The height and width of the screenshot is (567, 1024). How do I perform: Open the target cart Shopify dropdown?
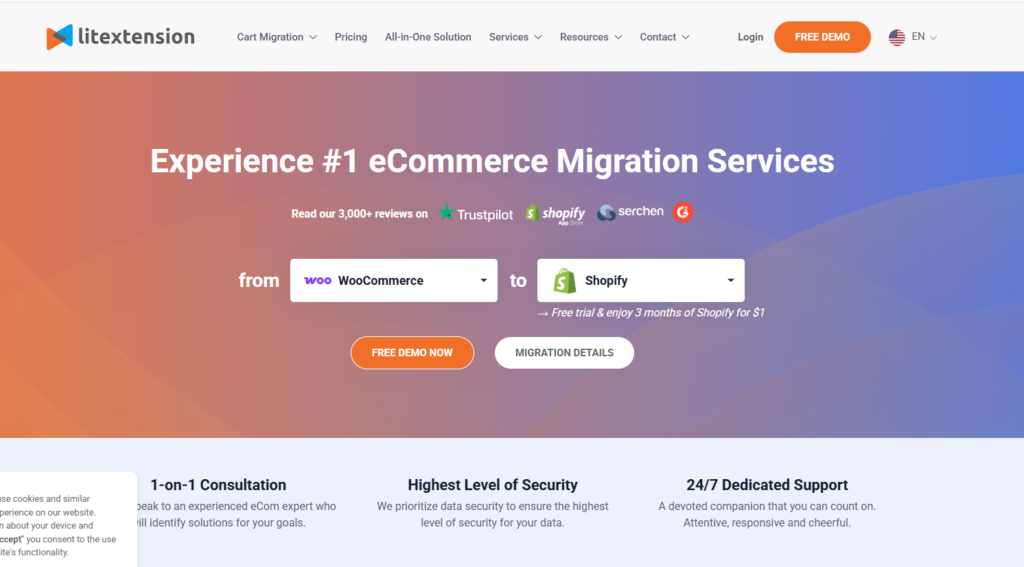click(x=641, y=280)
